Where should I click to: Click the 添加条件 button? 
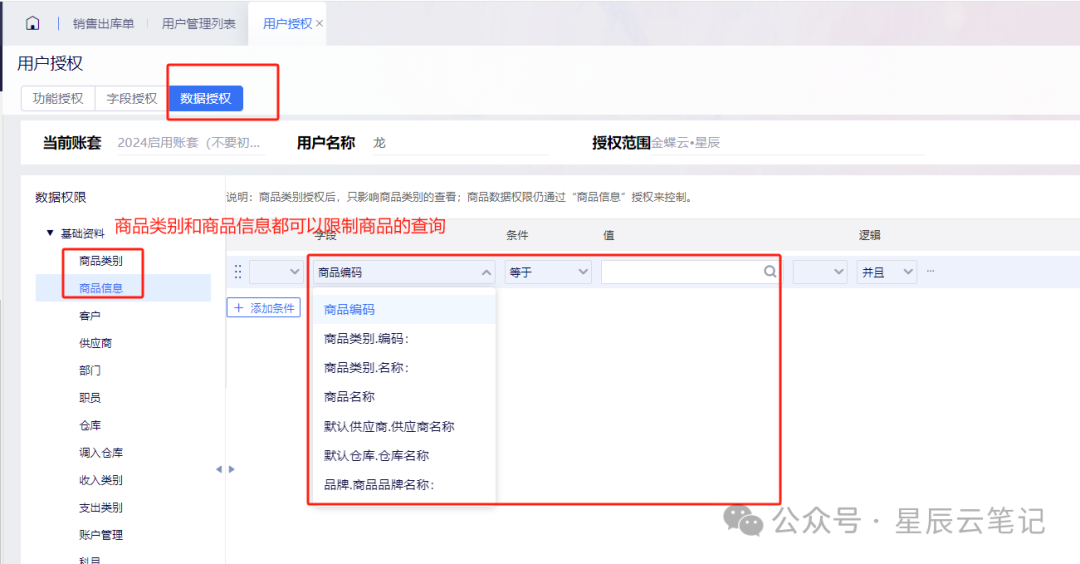(x=264, y=308)
